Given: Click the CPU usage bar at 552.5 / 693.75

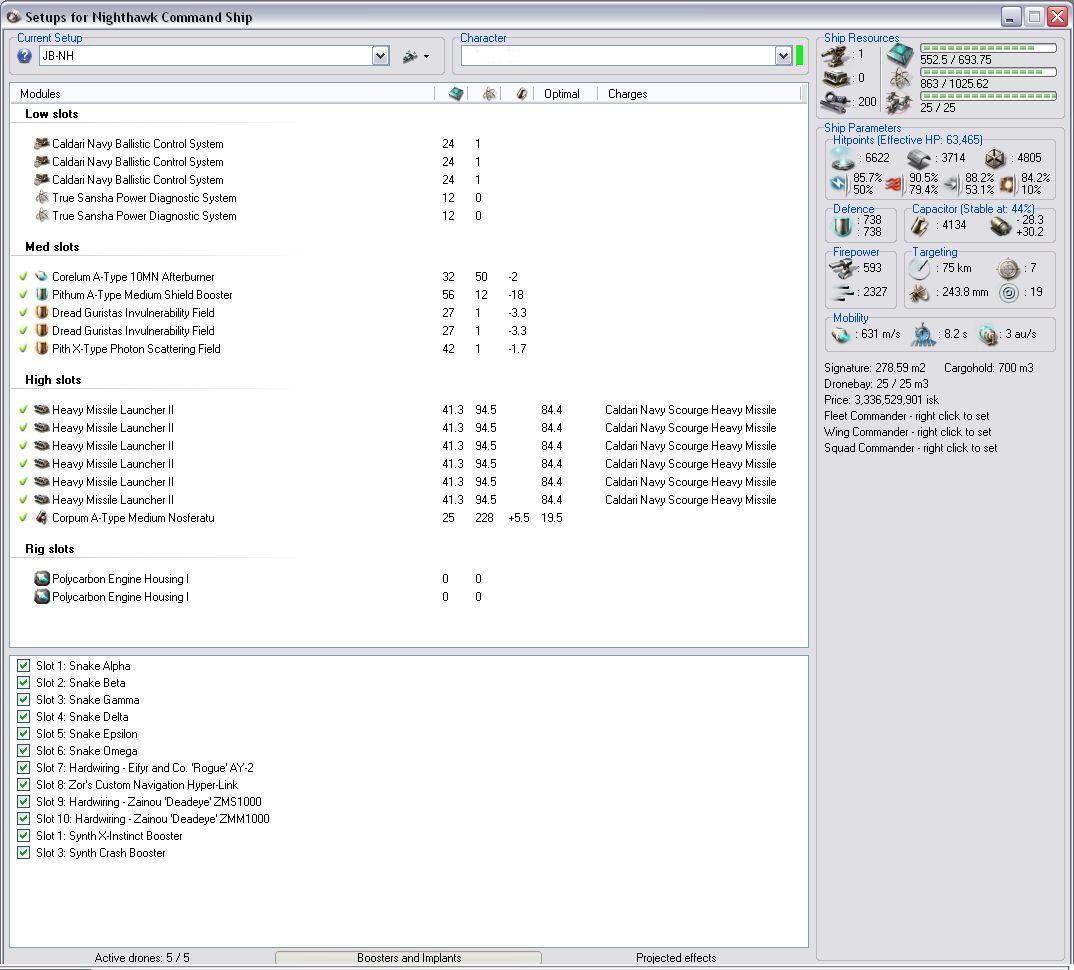Looking at the screenshot, I should pos(988,48).
